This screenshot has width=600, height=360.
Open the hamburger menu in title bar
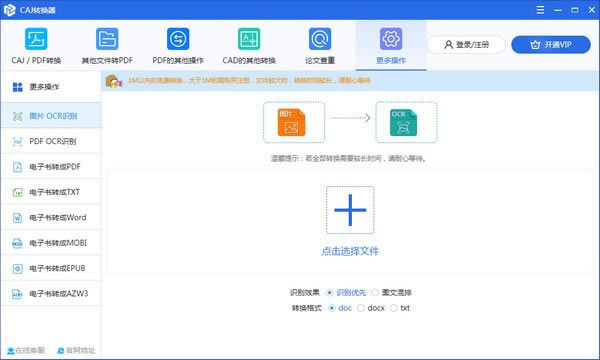[540, 10]
